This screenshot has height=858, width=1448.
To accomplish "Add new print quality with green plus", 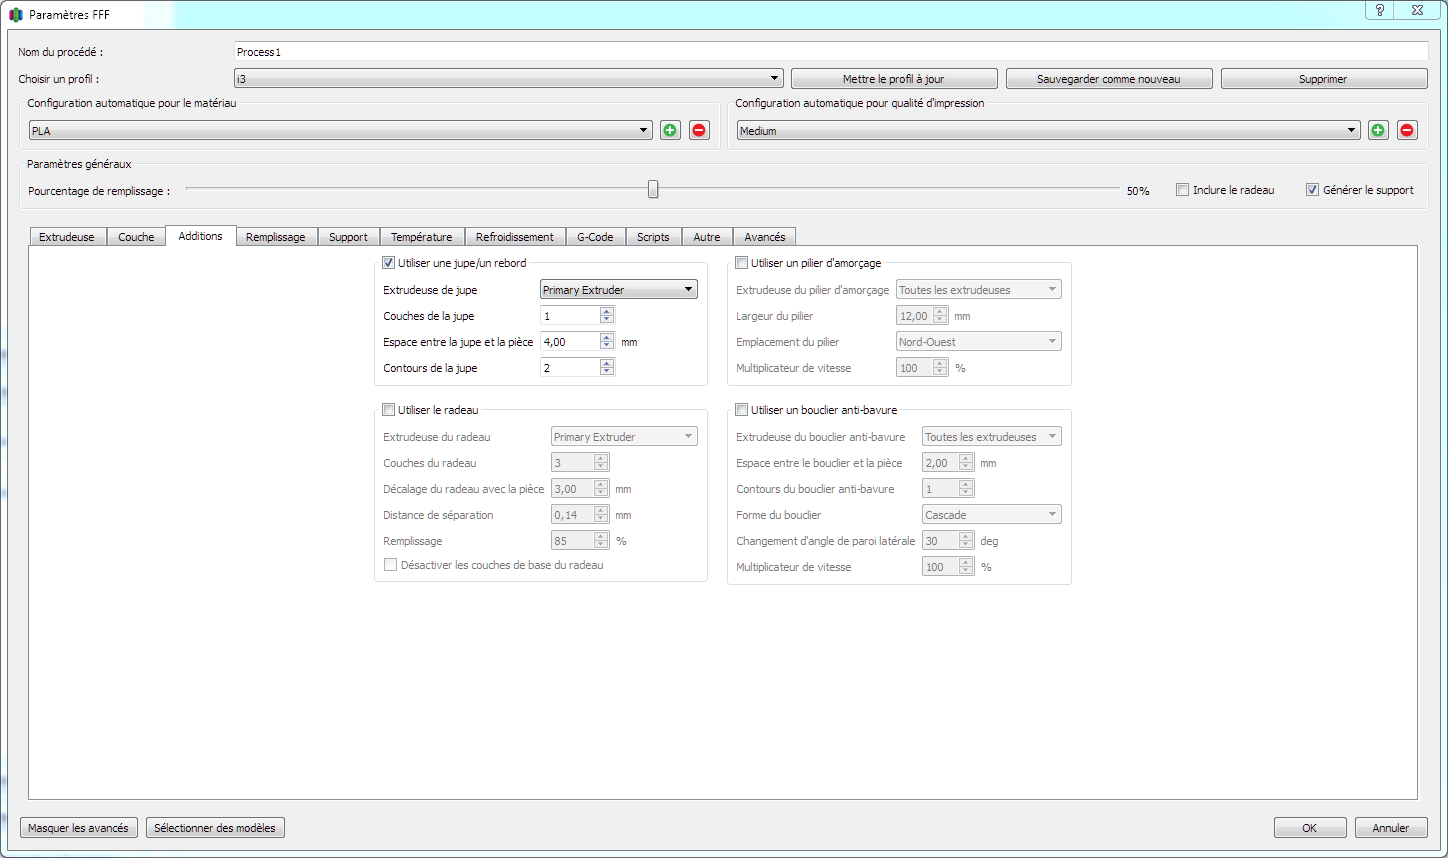I will [x=1378, y=130].
